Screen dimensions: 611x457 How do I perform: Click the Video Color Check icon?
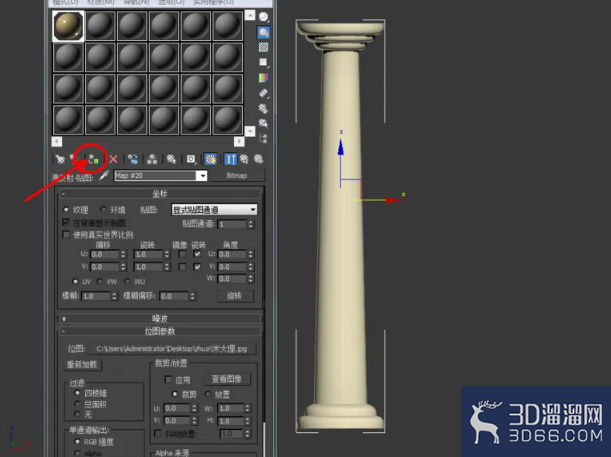point(263,78)
